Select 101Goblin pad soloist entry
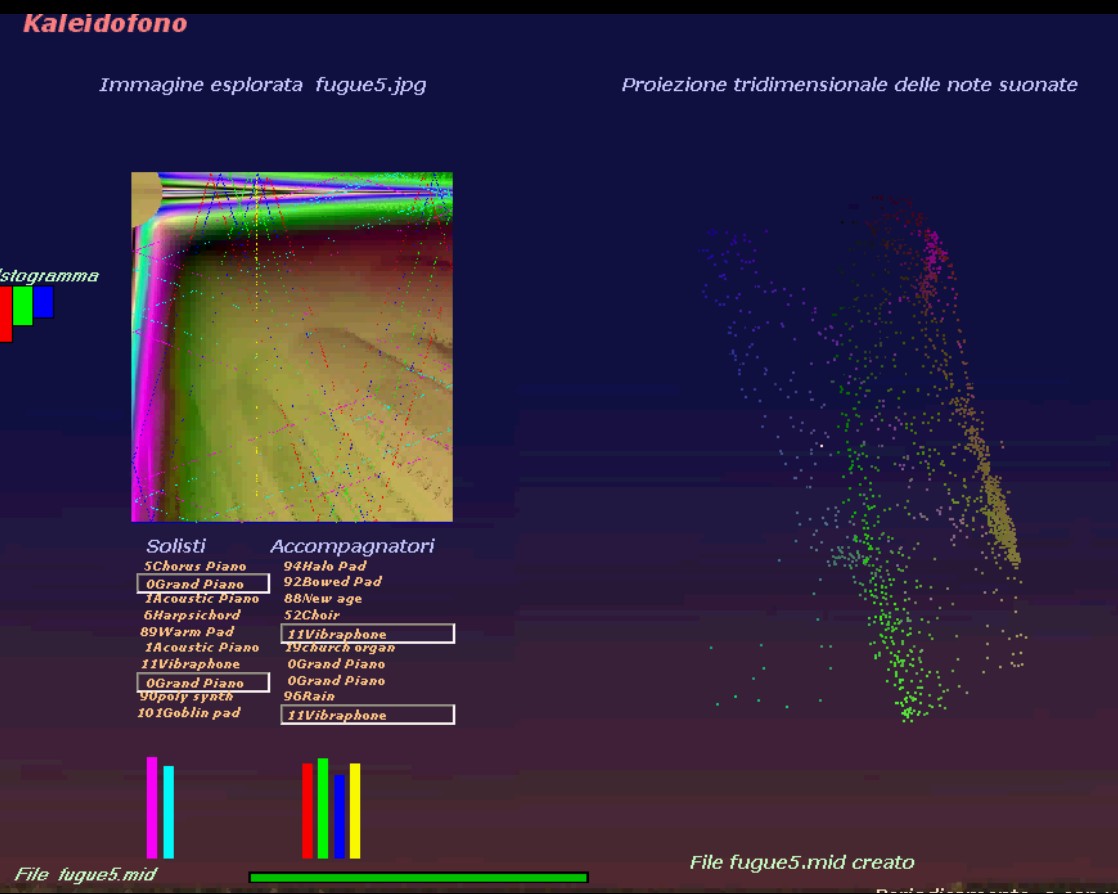This screenshot has height=894, width=1118. click(x=189, y=713)
